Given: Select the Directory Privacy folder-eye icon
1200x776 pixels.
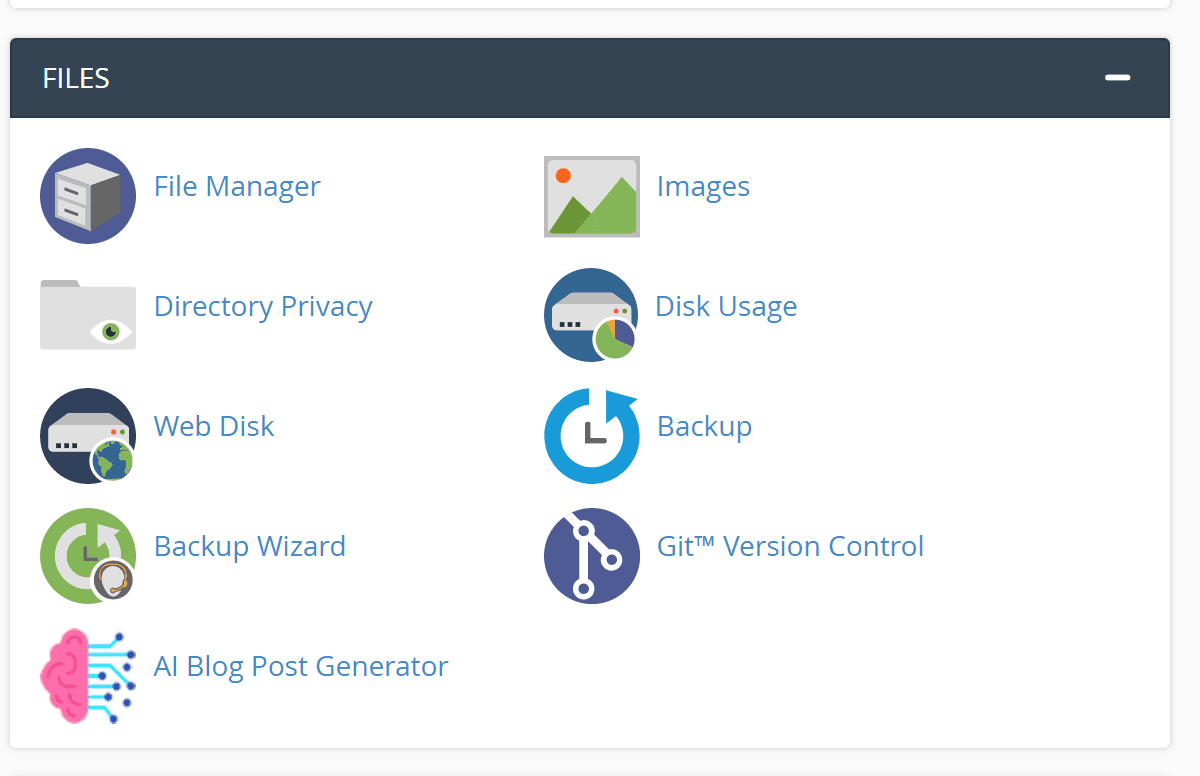Looking at the screenshot, I should [87, 315].
